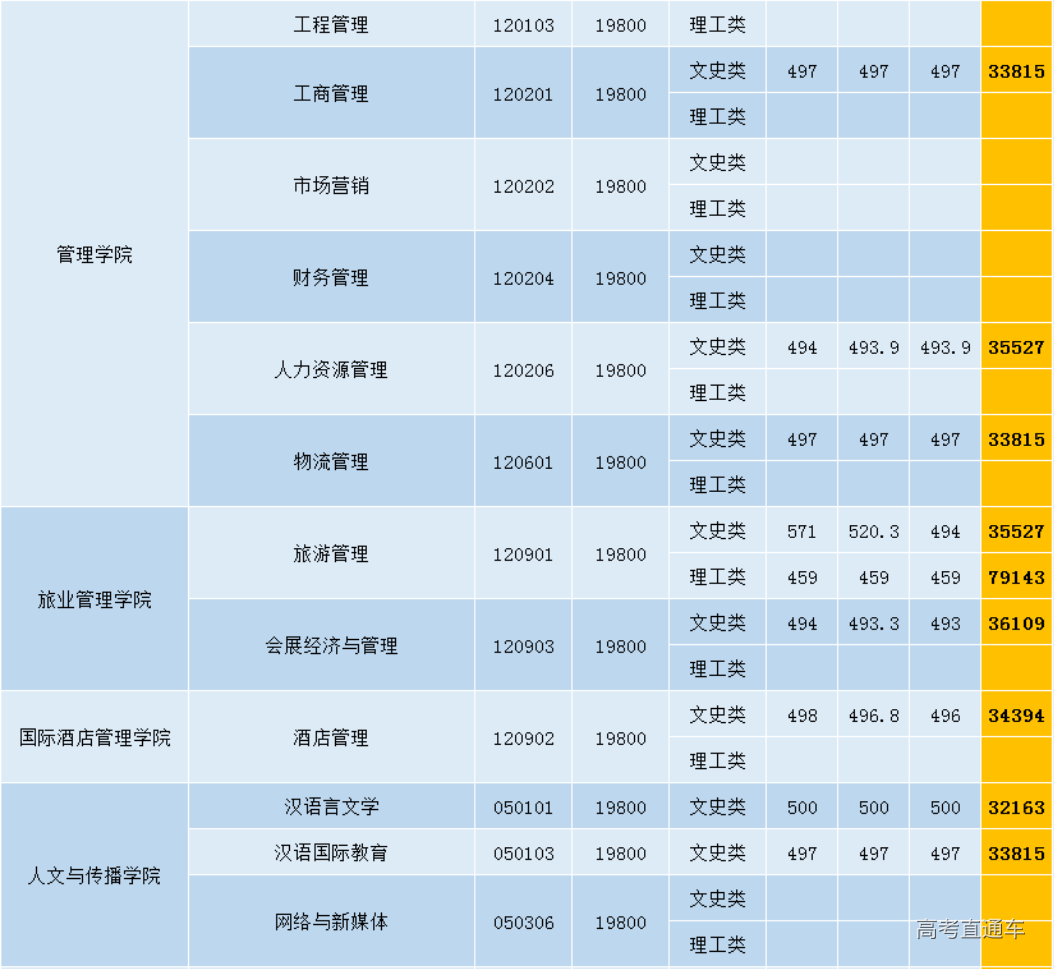Select the 物流管理 major cell

click(x=329, y=462)
